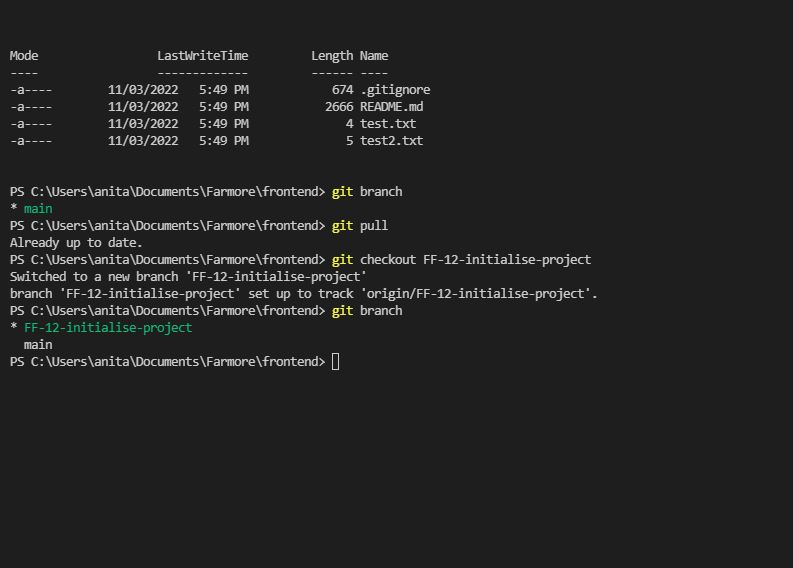This screenshot has height=568, width=793.
Task: Click the 'git checkout FF-12-initialise-project' command
Action: (x=461, y=260)
